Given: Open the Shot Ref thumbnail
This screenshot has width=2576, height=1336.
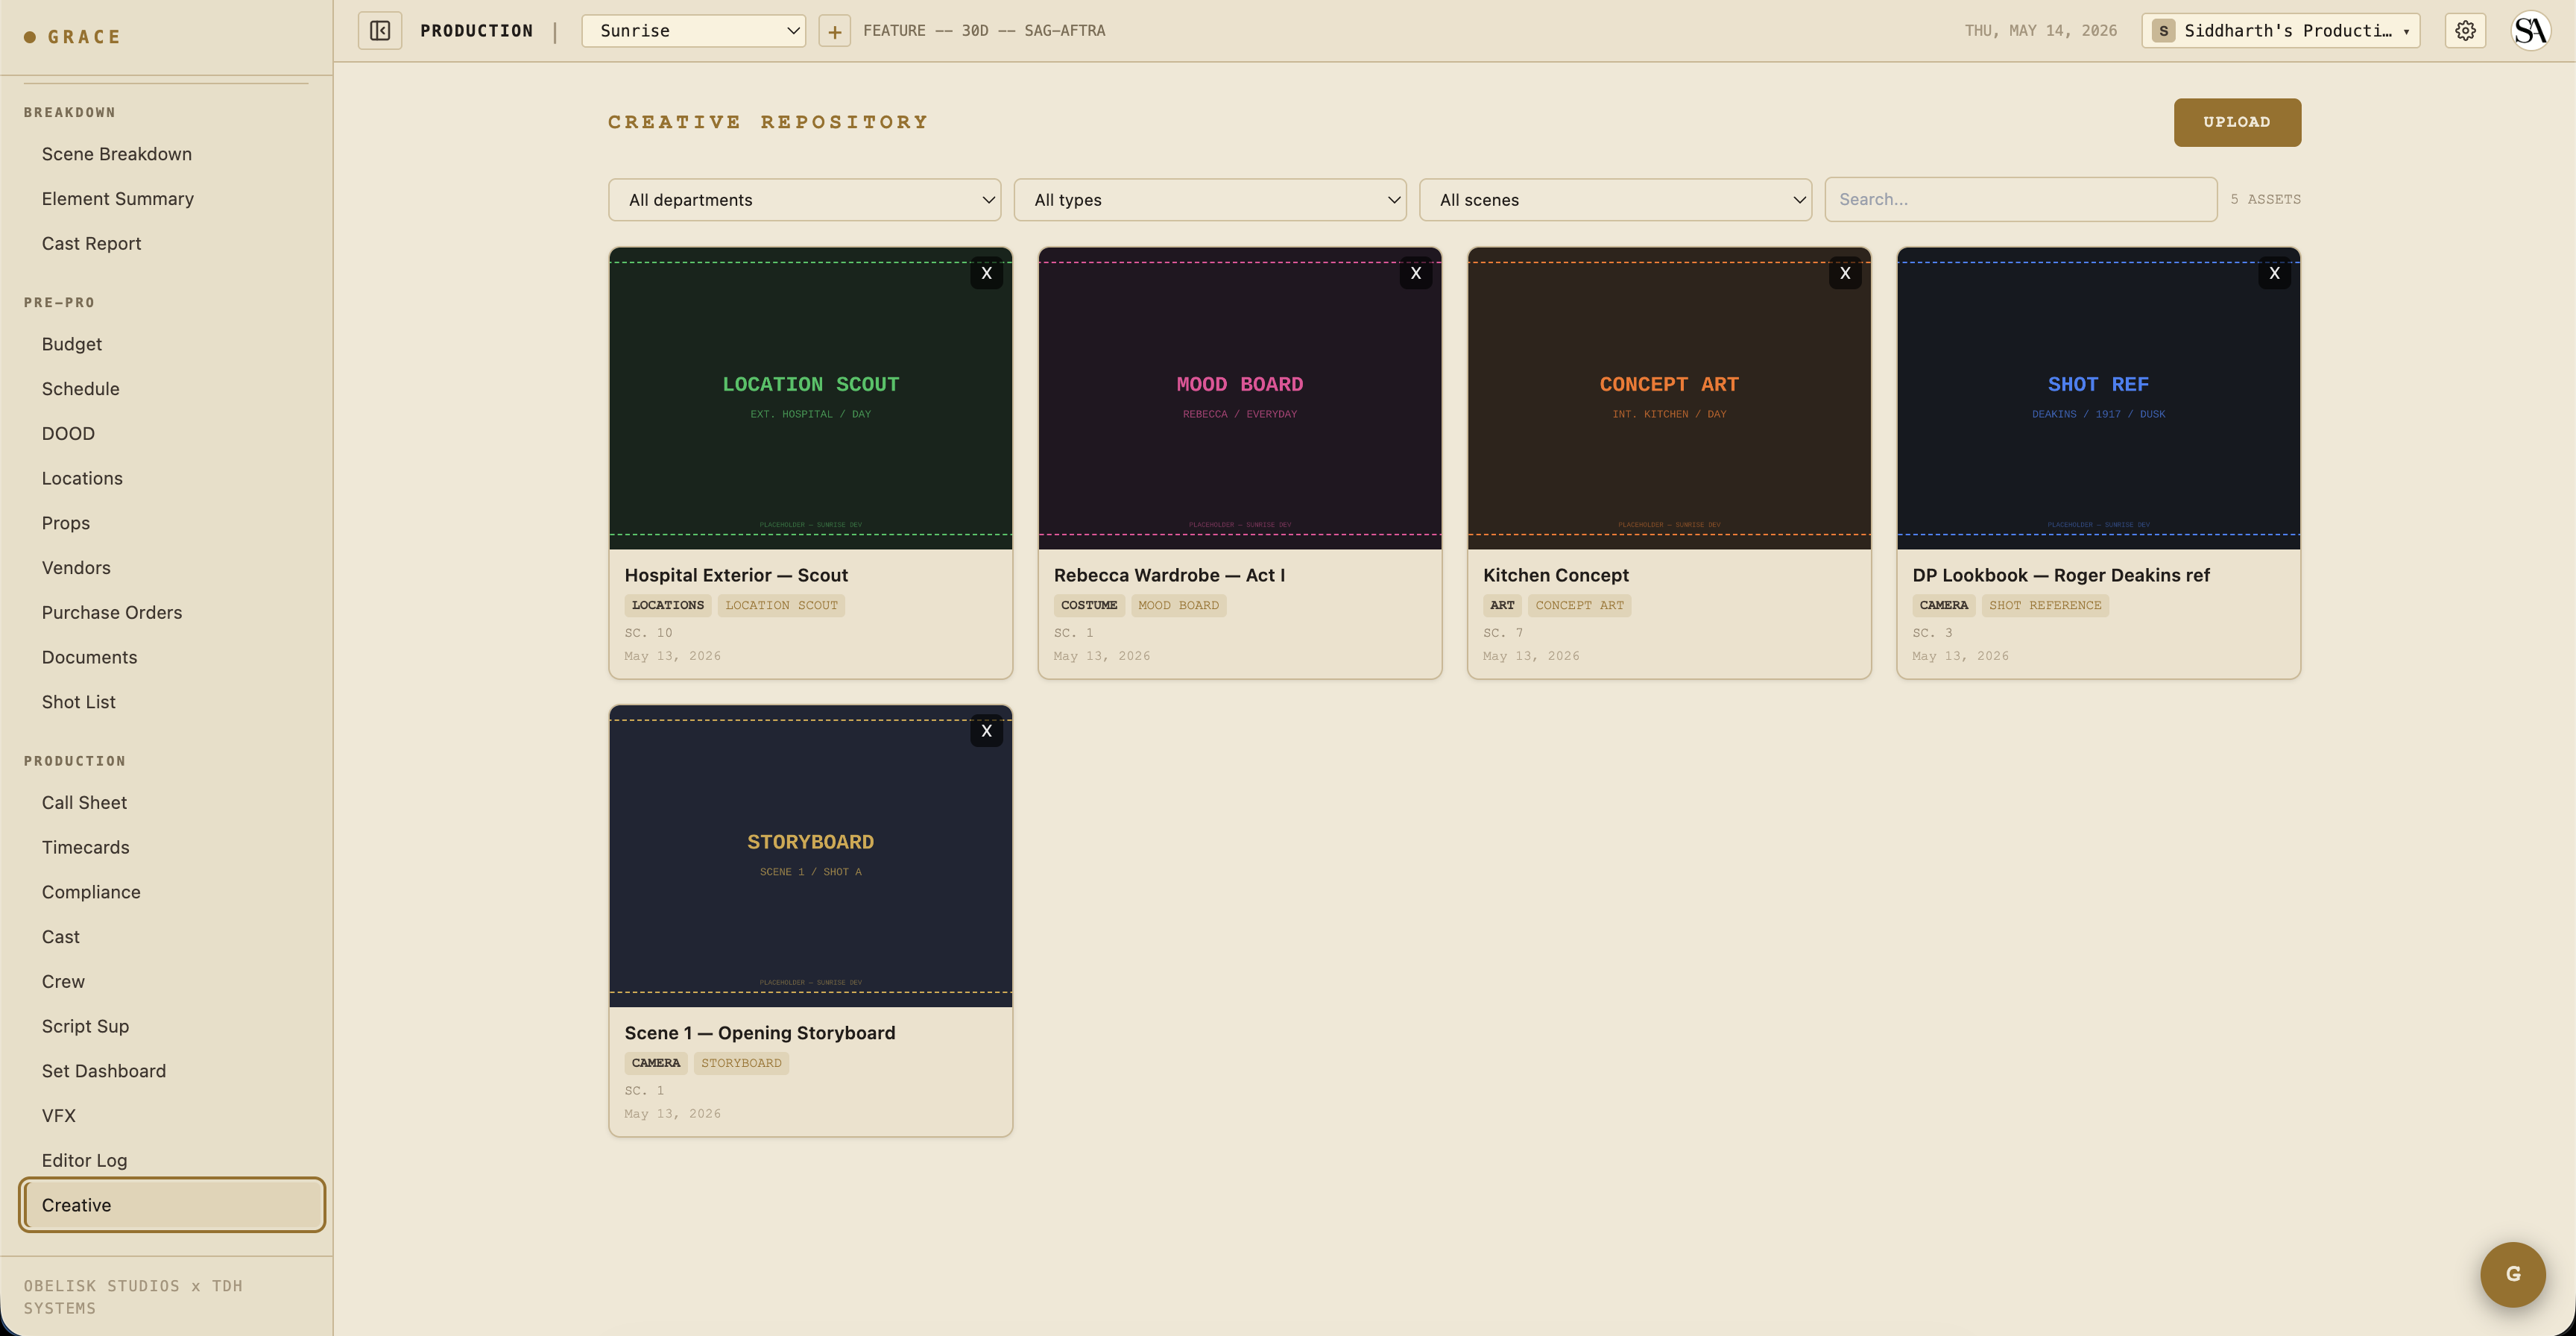Looking at the screenshot, I should click(2098, 398).
